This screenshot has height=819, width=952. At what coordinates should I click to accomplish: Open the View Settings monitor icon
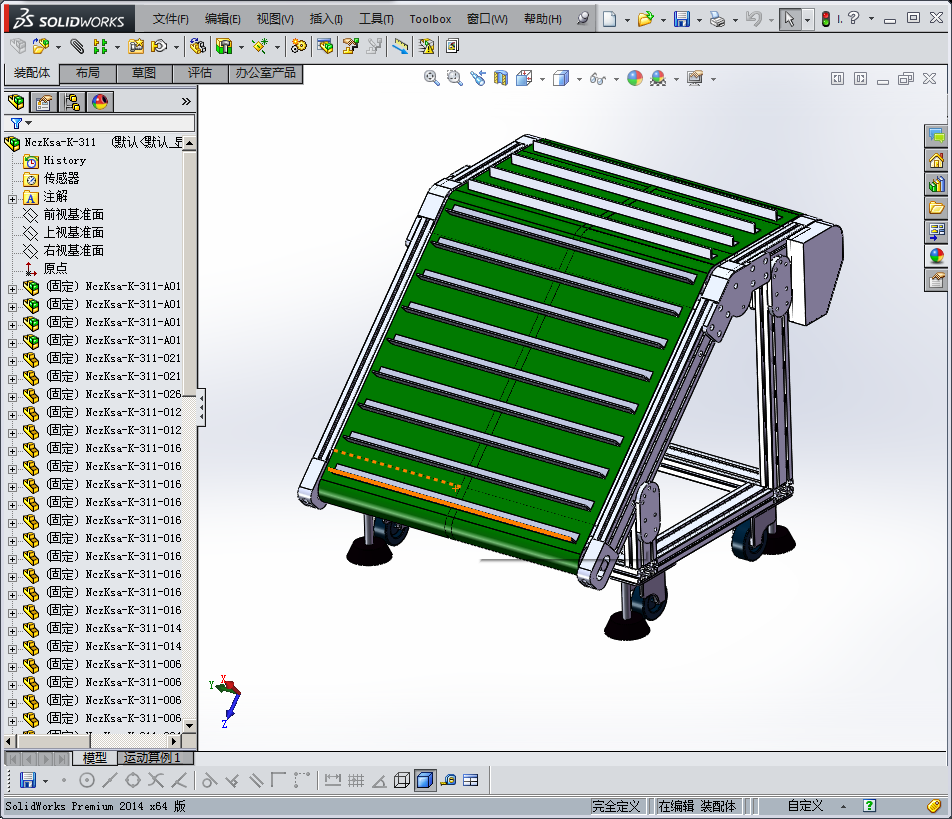(x=695, y=78)
